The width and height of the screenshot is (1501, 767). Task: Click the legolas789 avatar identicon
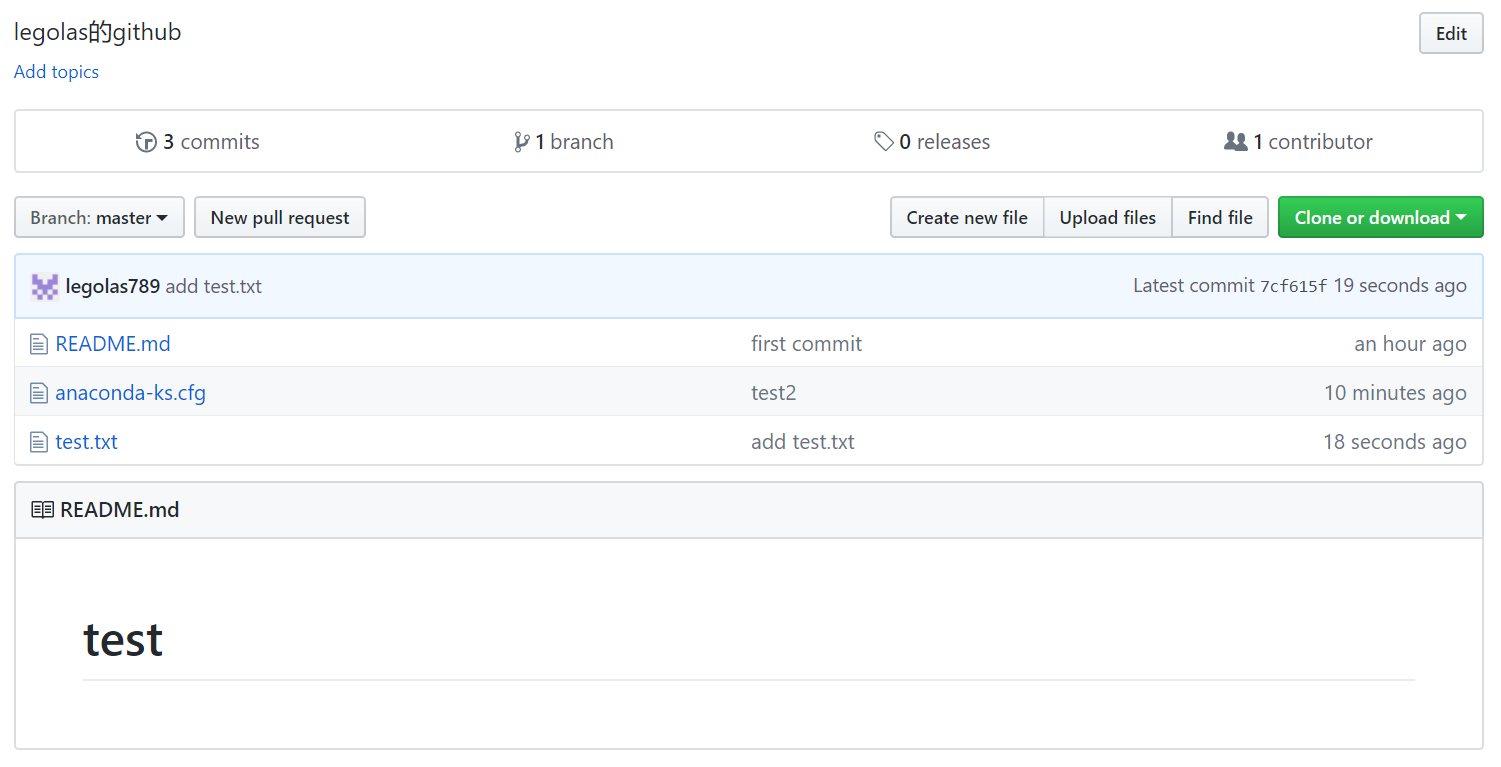pyautogui.click(x=44, y=286)
